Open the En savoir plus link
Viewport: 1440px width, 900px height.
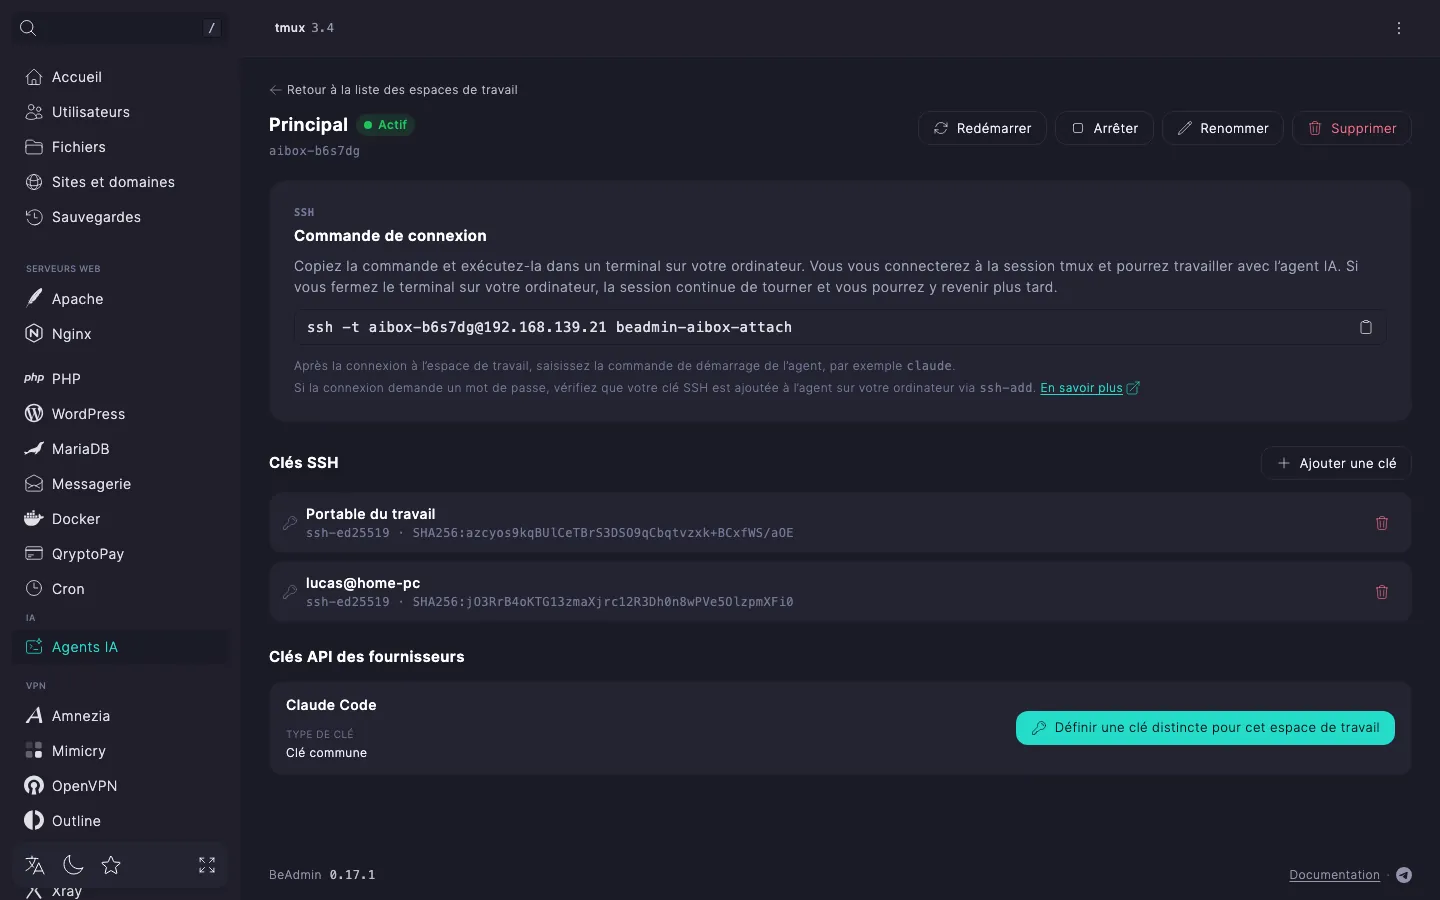coord(1090,388)
